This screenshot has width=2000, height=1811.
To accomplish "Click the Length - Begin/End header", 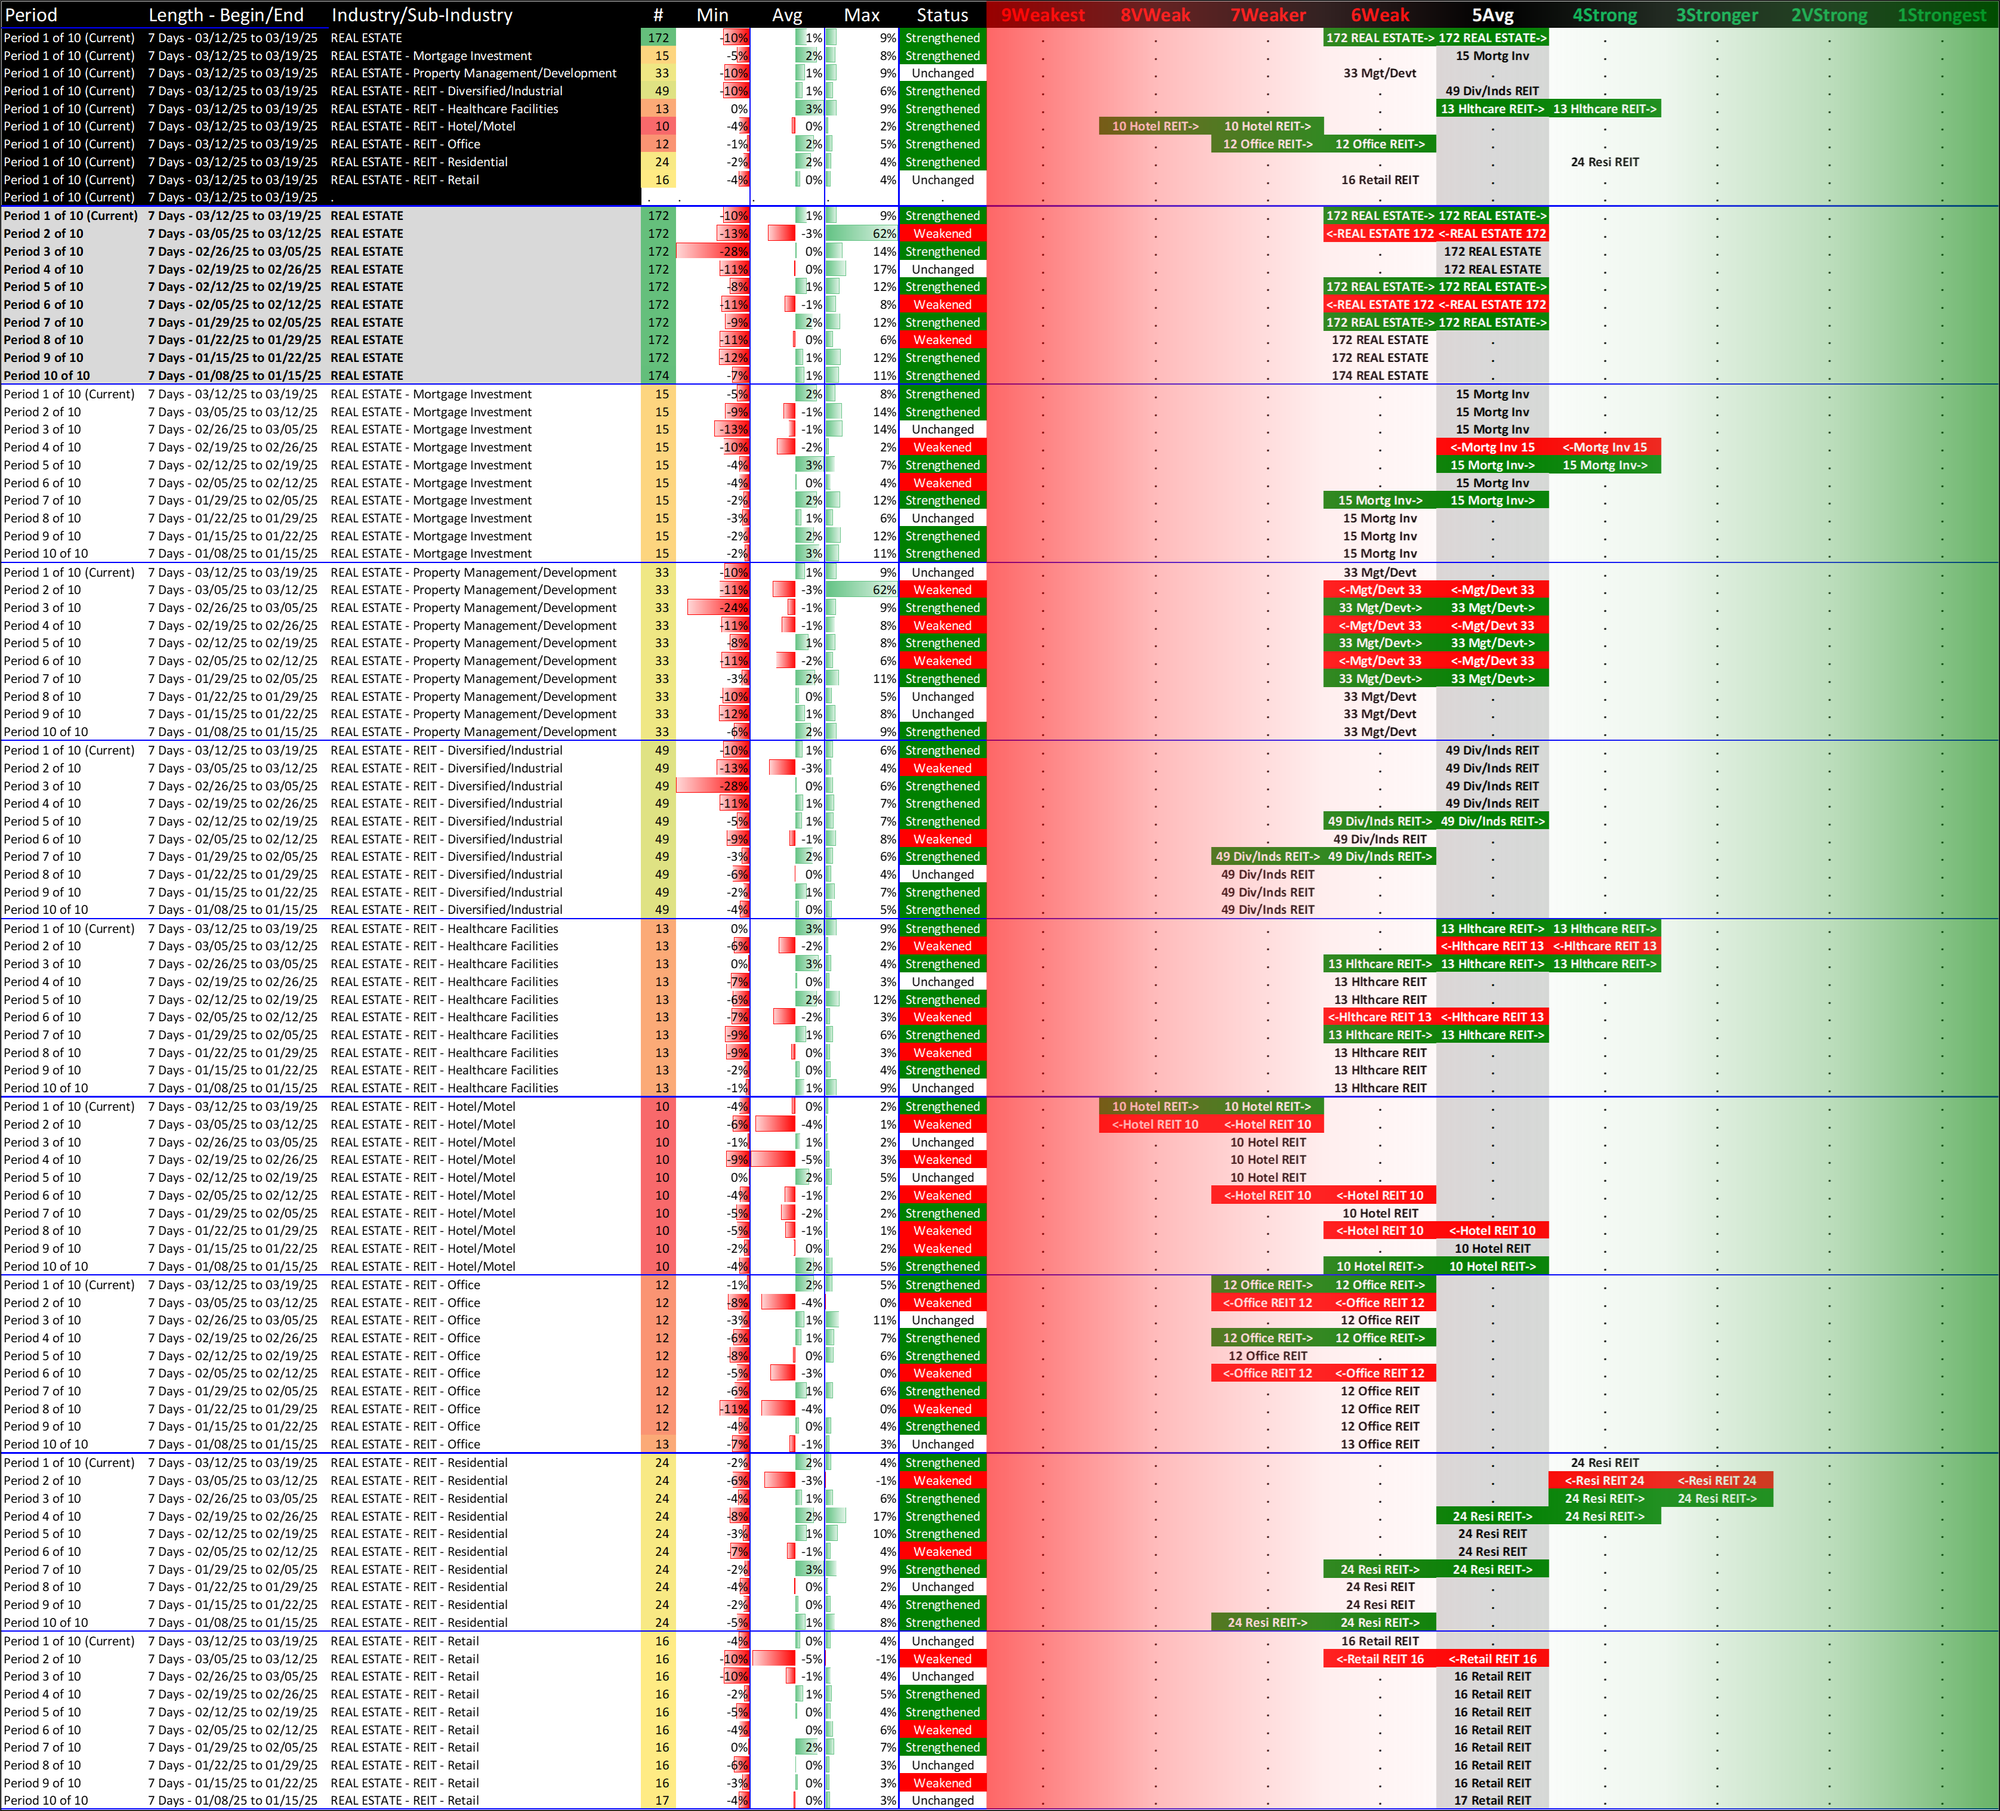I will (226, 15).
